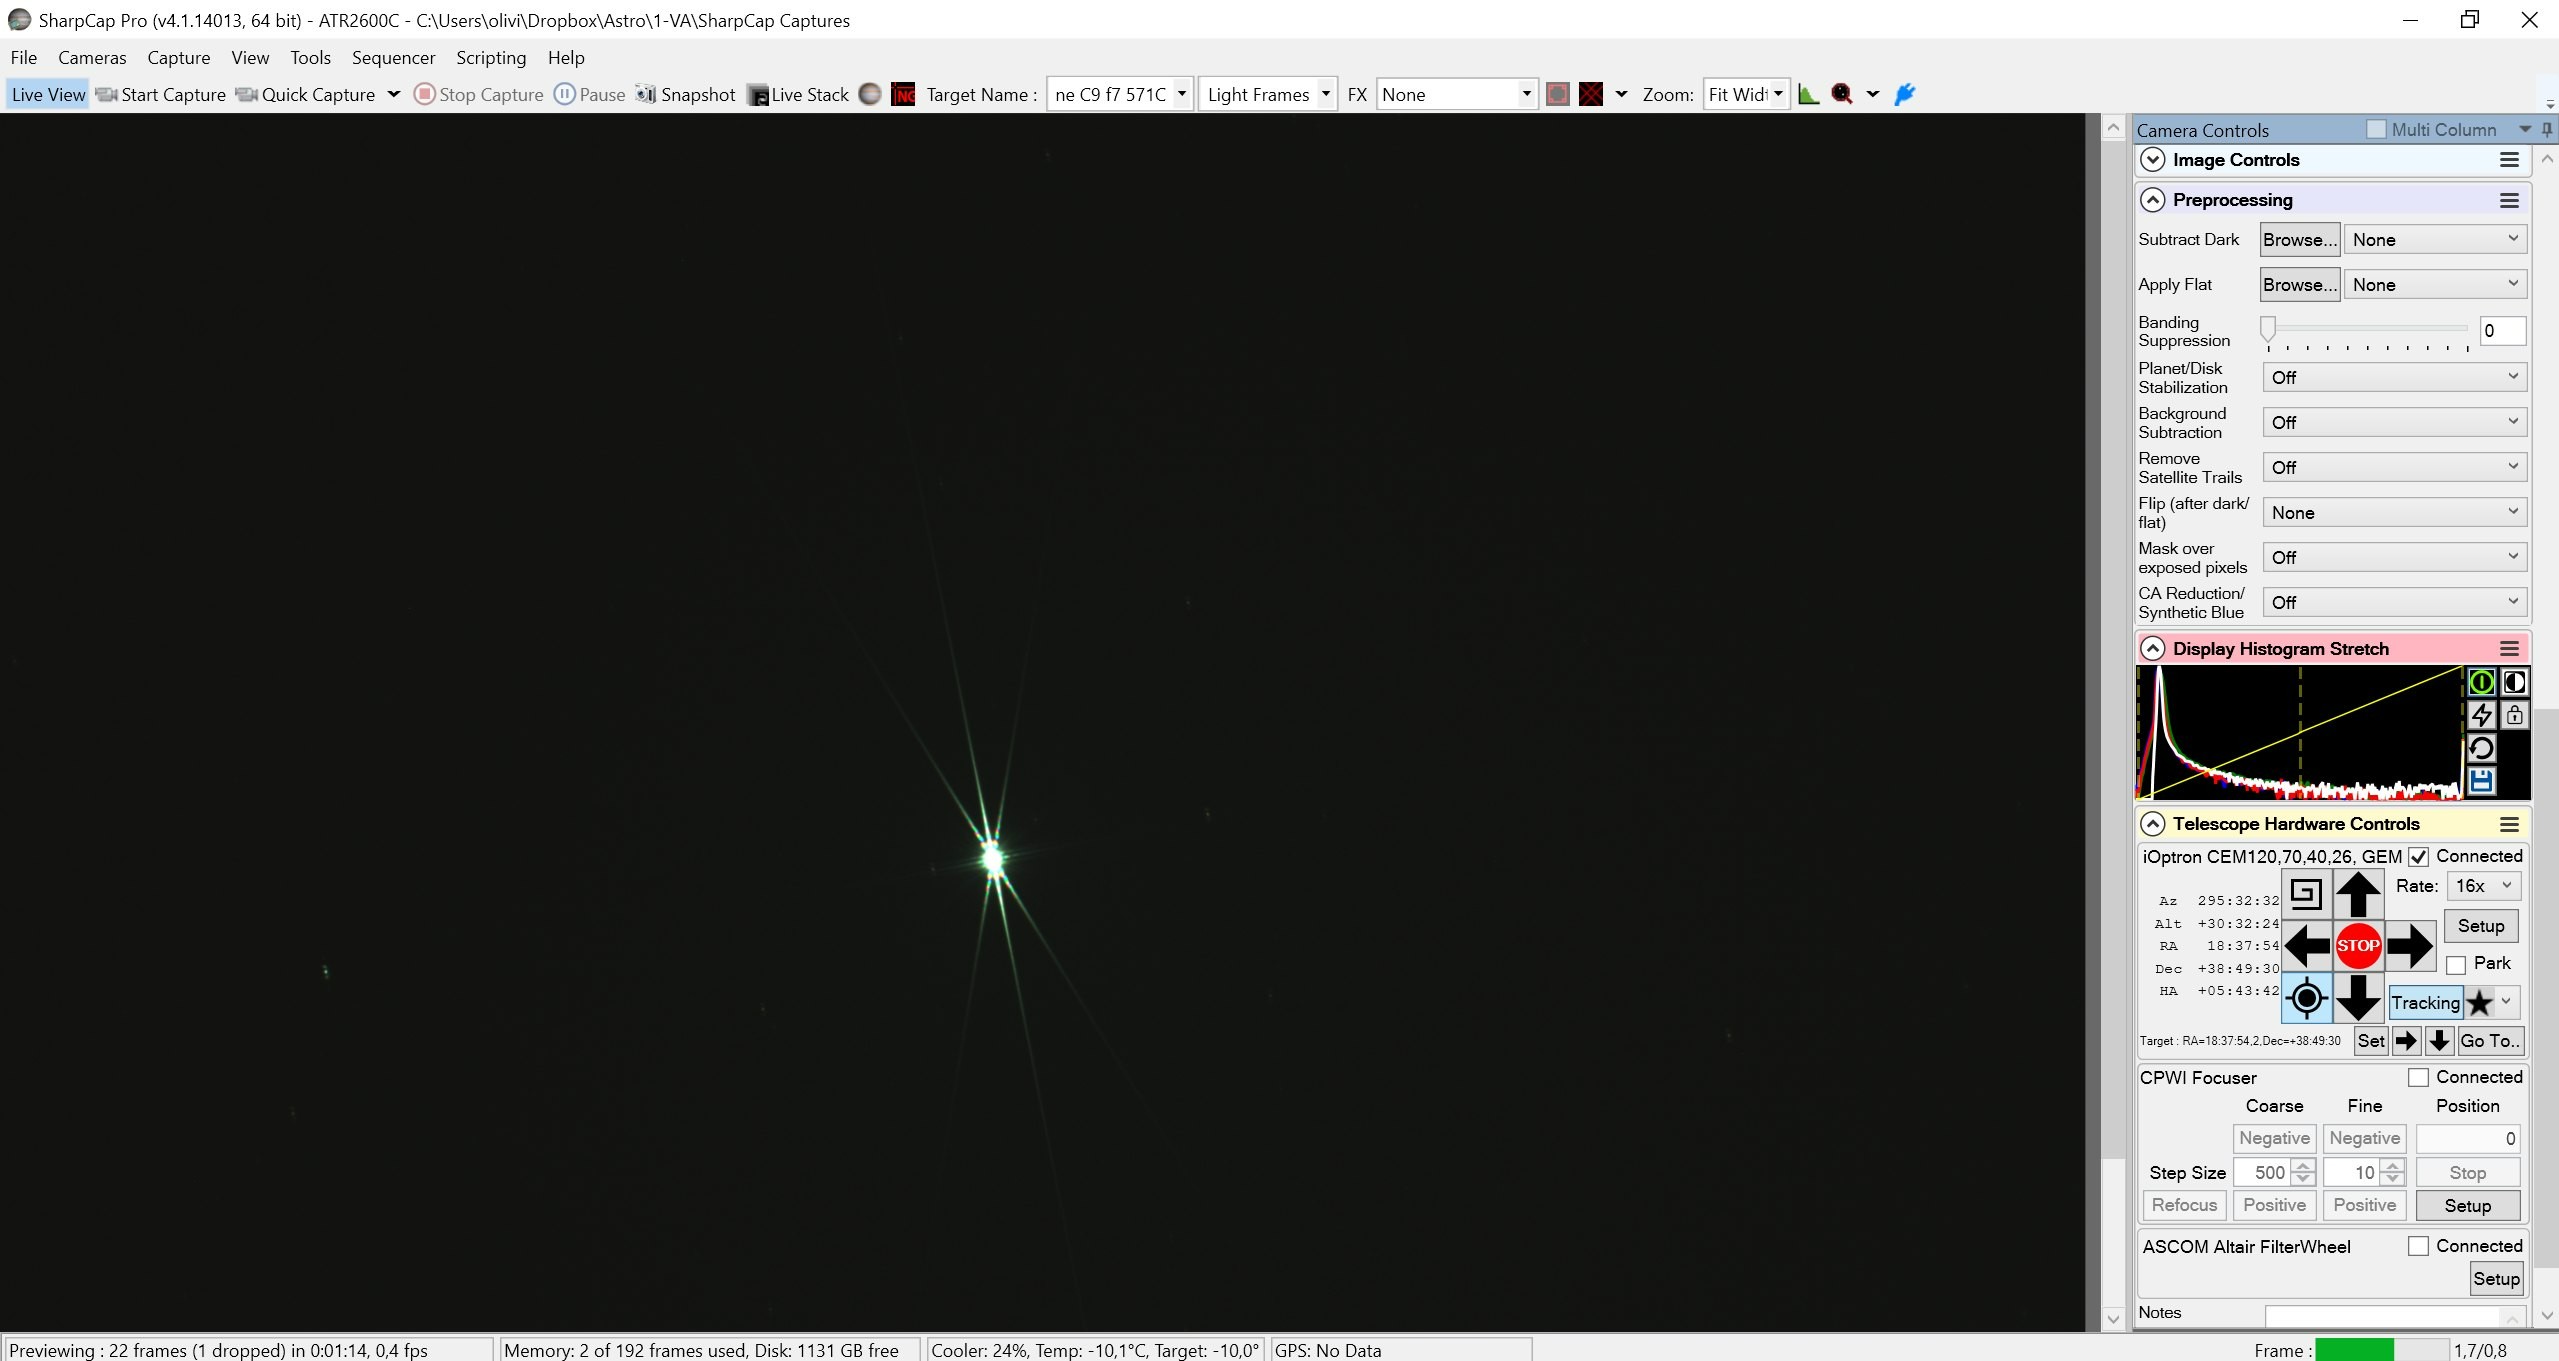Open the Rate 16x dropdown
Screen dimensions: 2559x1361
tap(2482, 886)
